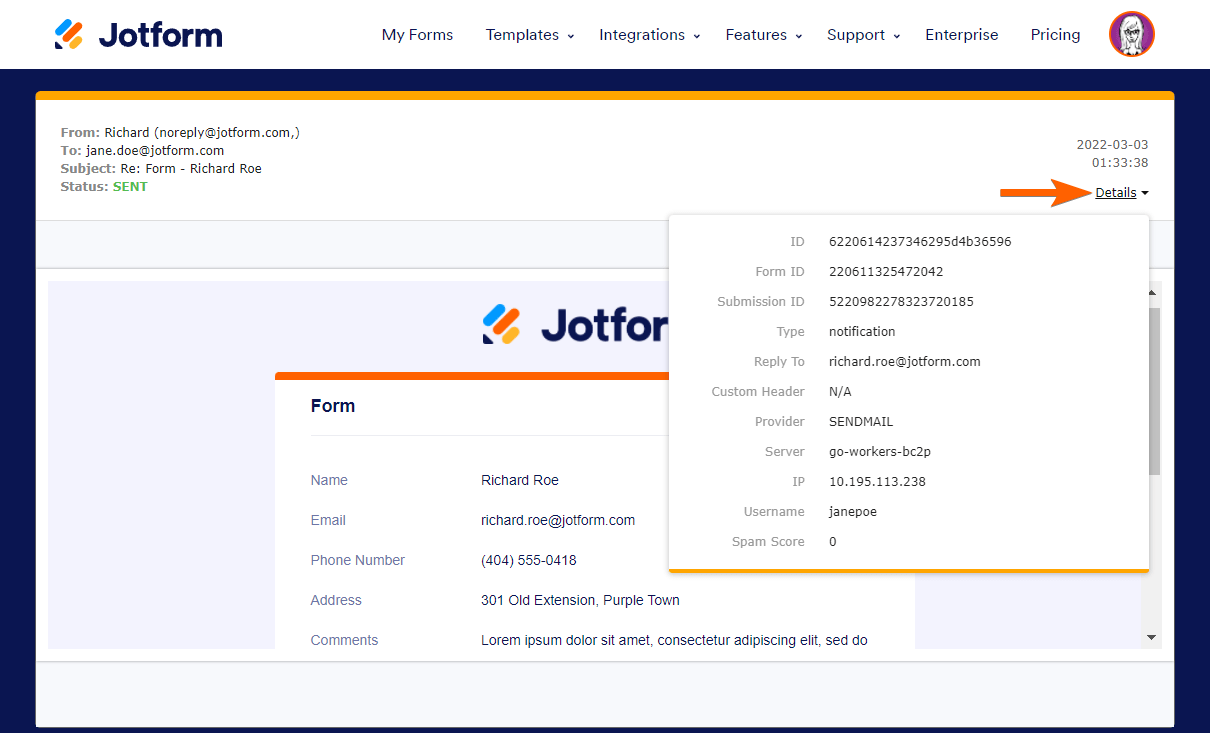Click the Lorem ipsum comments text
Screen dimensions: 1210x733
point(674,641)
